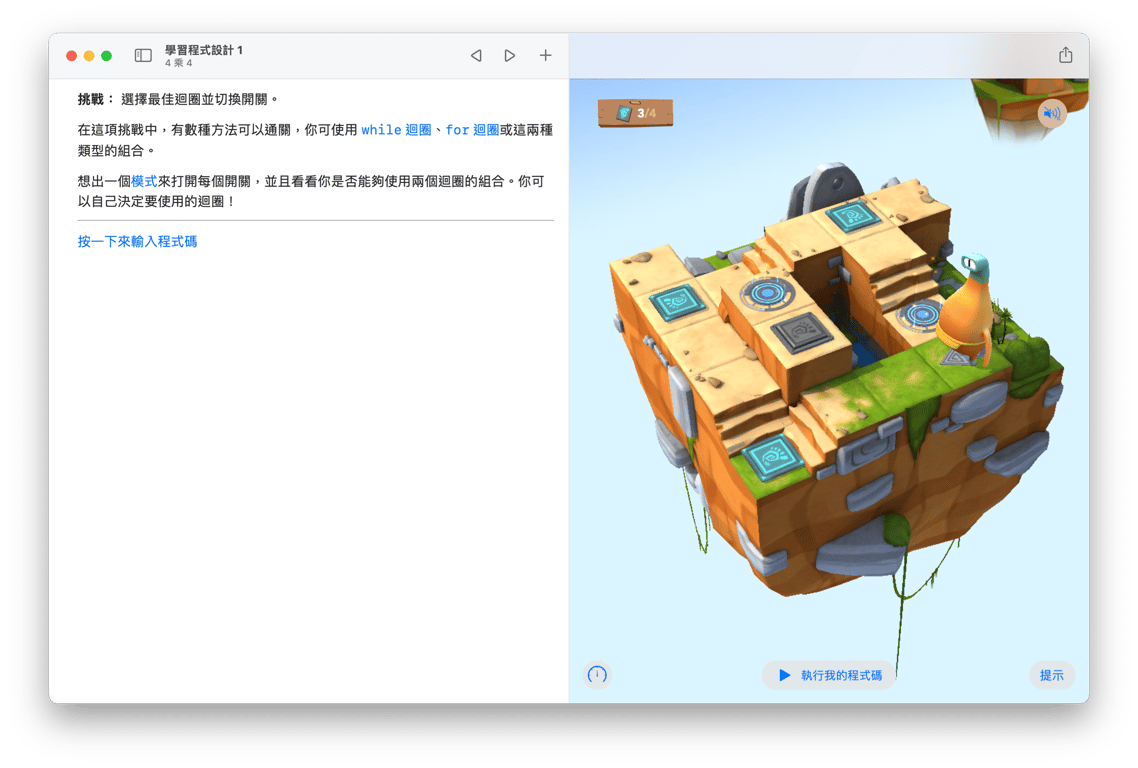Mute the game sound speaker icon

point(1052,113)
